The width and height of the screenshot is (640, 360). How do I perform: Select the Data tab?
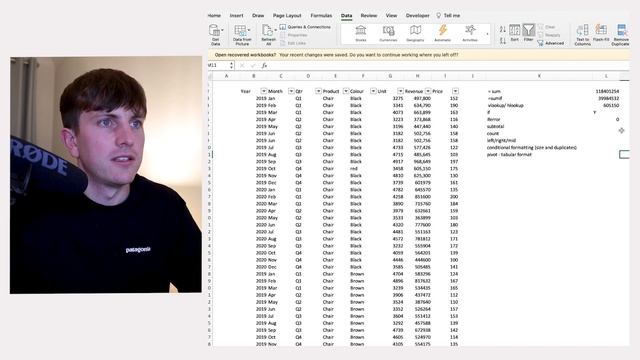(347, 16)
